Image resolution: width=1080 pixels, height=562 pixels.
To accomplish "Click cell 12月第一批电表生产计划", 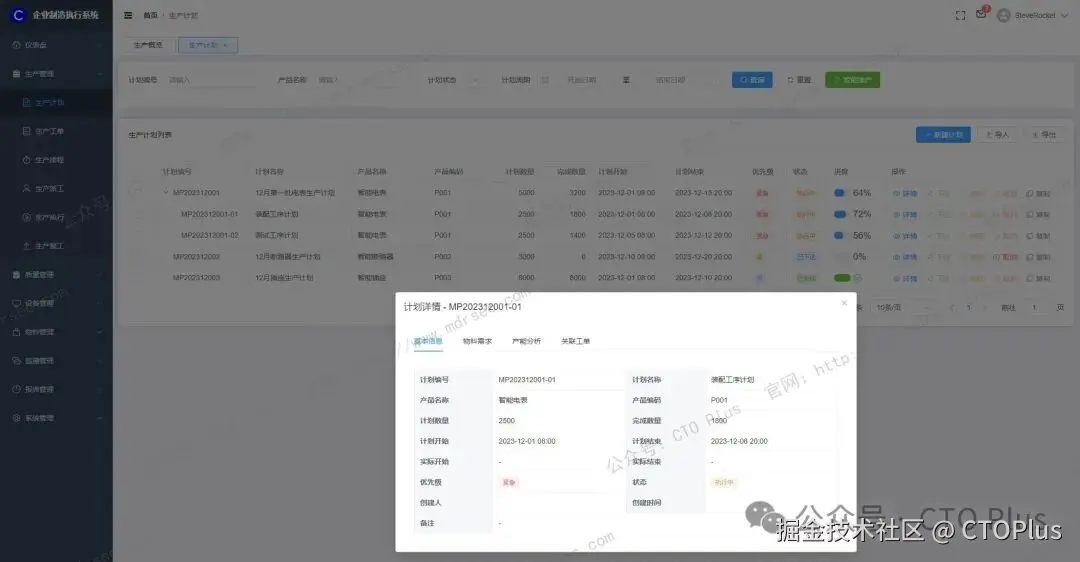I will click(x=295, y=193).
